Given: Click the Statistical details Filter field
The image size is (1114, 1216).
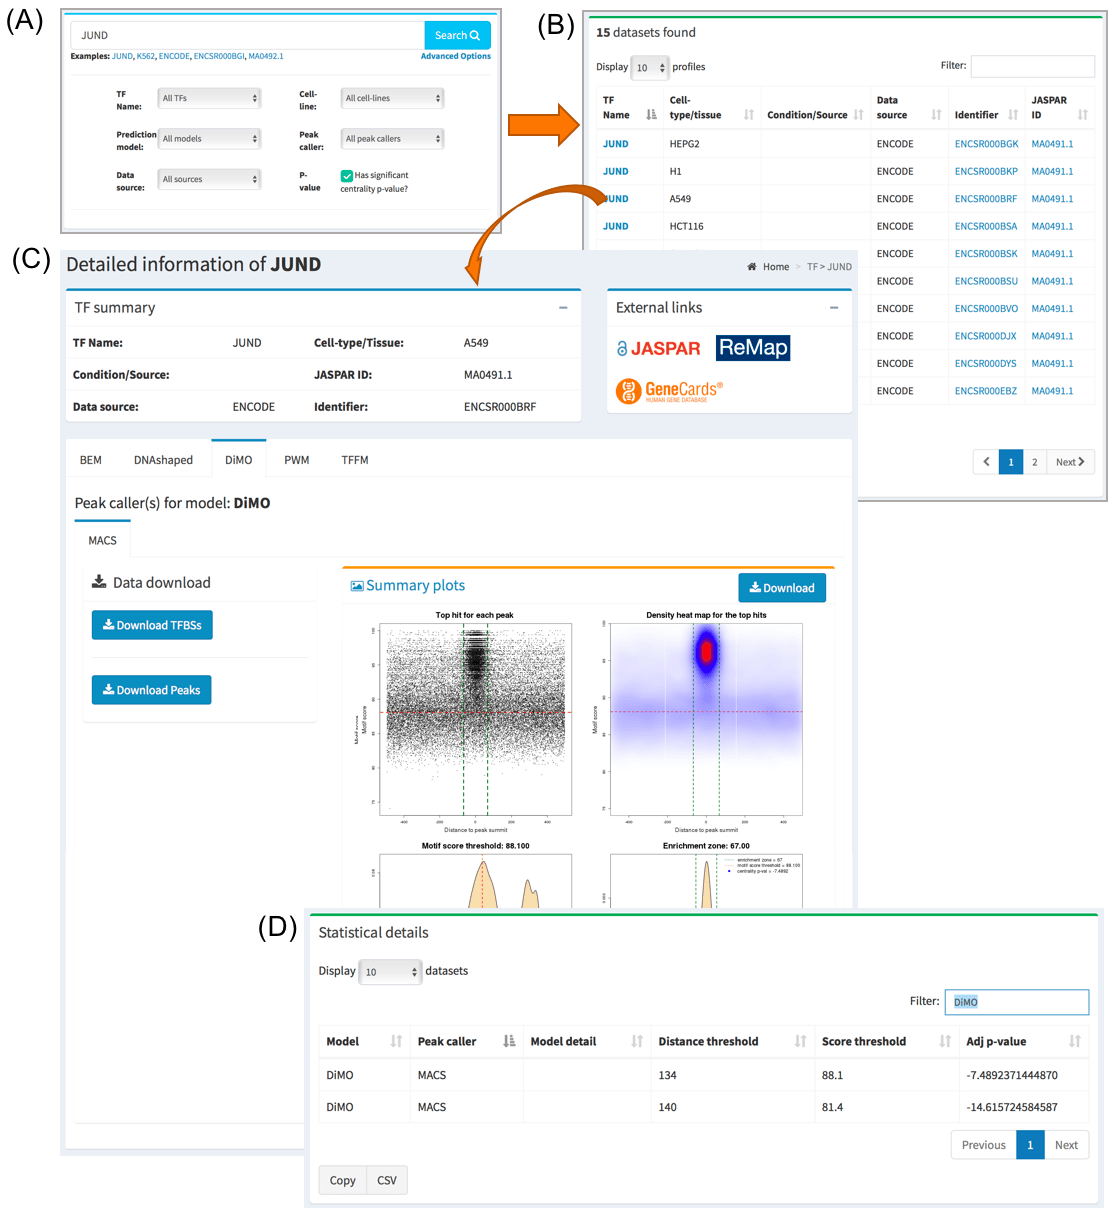Looking at the screenshot, I should 1017,1002.
